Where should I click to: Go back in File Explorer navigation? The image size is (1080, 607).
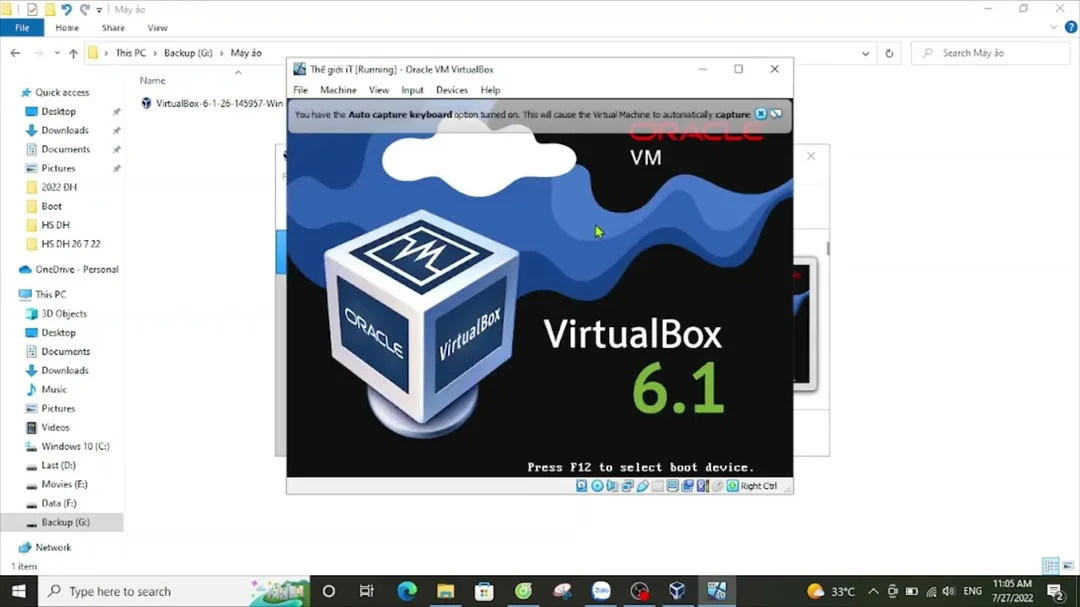tap(15, 53)
